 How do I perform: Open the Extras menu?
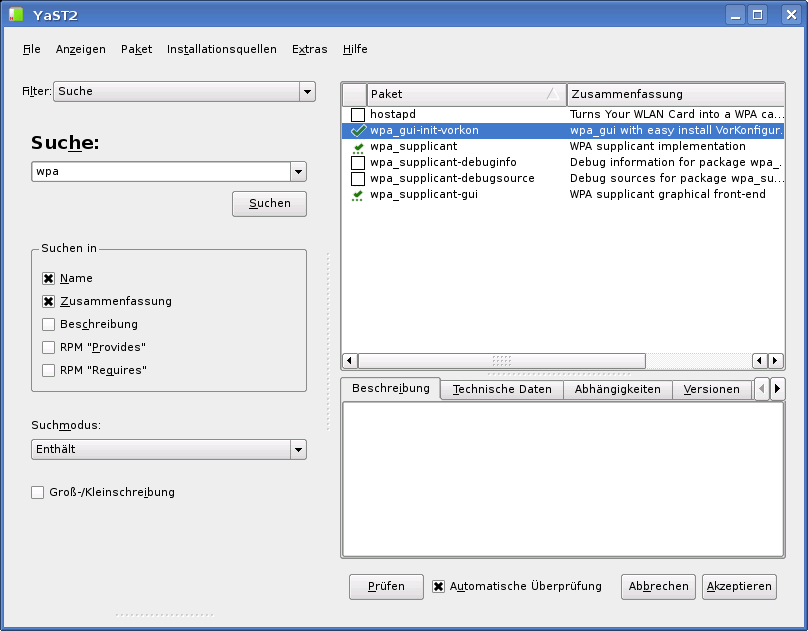(x=310, y=49)
